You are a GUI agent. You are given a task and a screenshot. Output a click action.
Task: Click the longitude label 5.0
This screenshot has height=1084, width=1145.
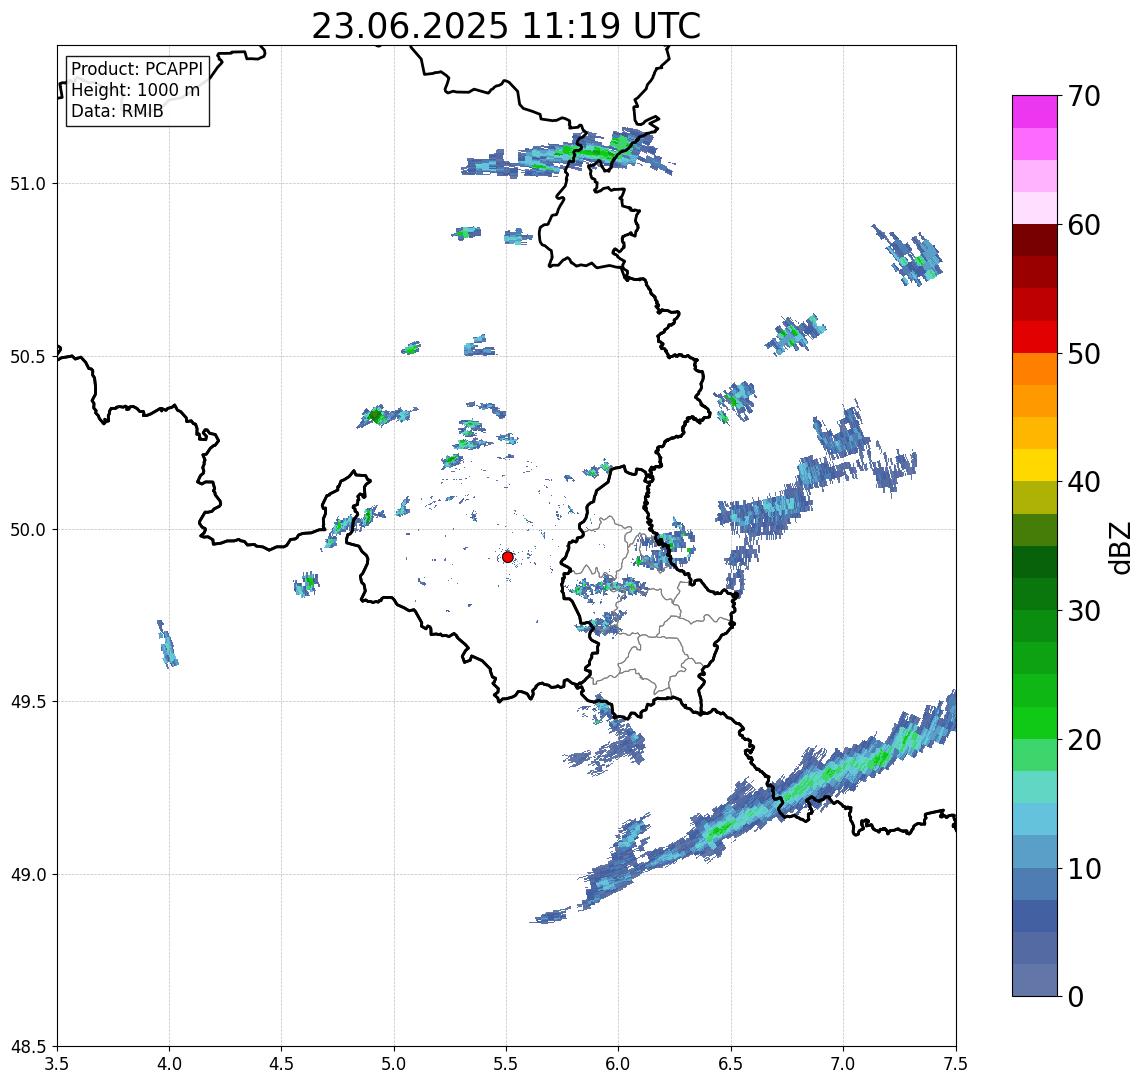tap(394, 1064)
